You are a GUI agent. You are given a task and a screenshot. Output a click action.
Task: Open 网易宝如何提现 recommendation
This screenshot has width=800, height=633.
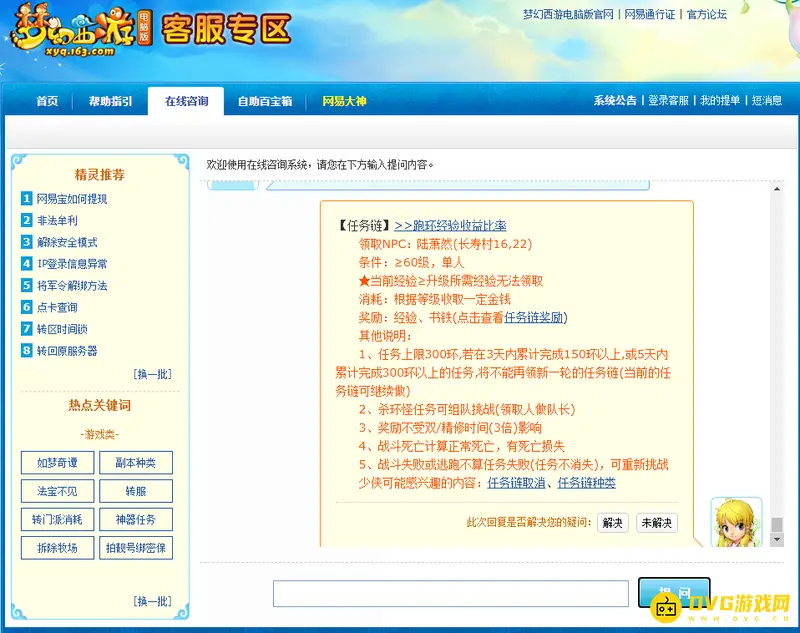pos(72,198)
